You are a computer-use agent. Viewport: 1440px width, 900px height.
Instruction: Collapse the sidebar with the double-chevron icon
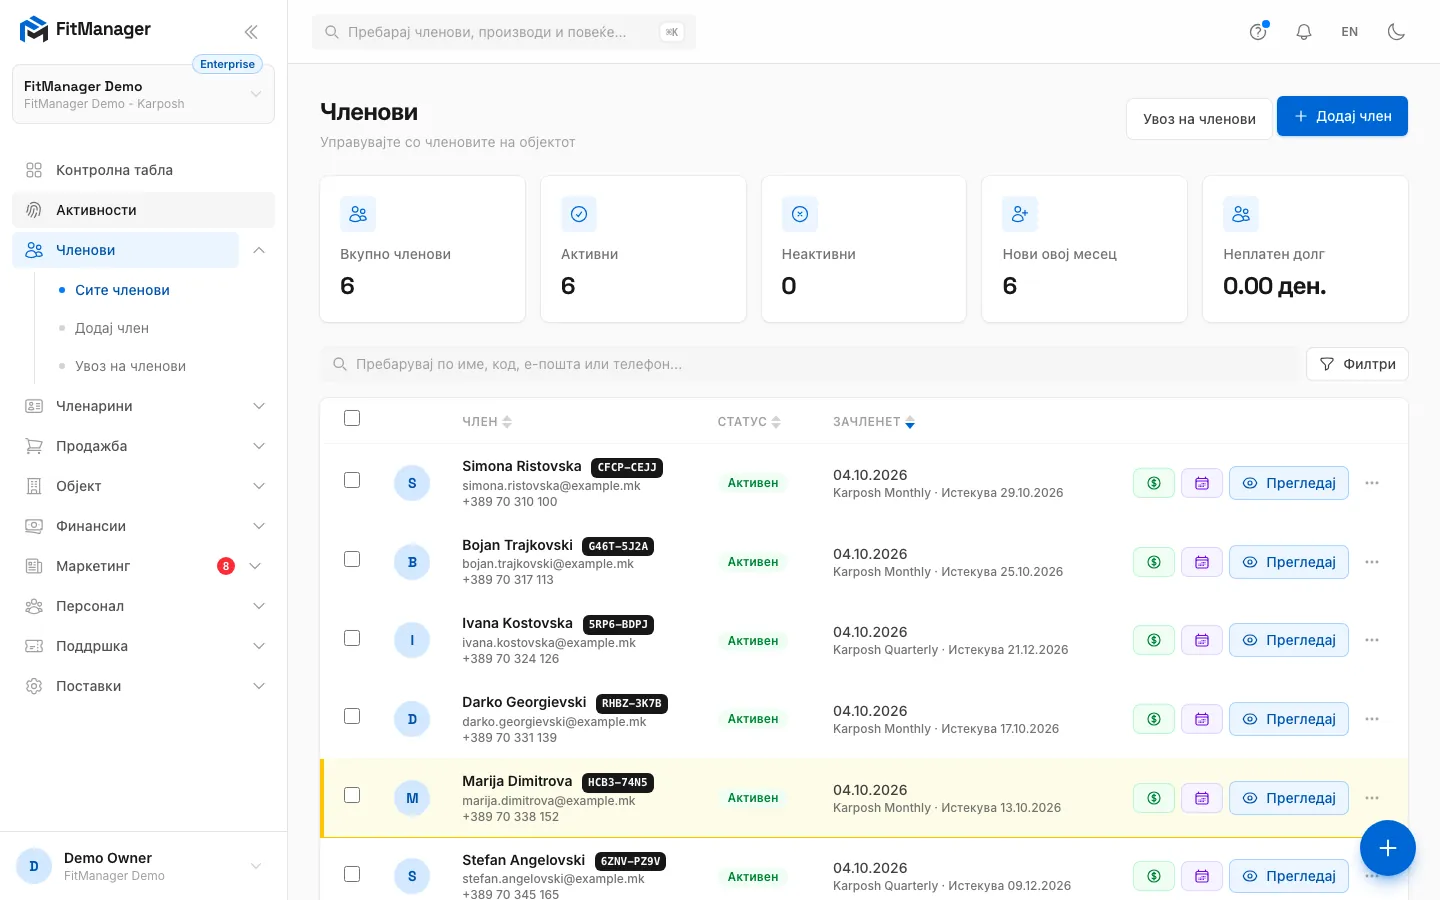251,32
